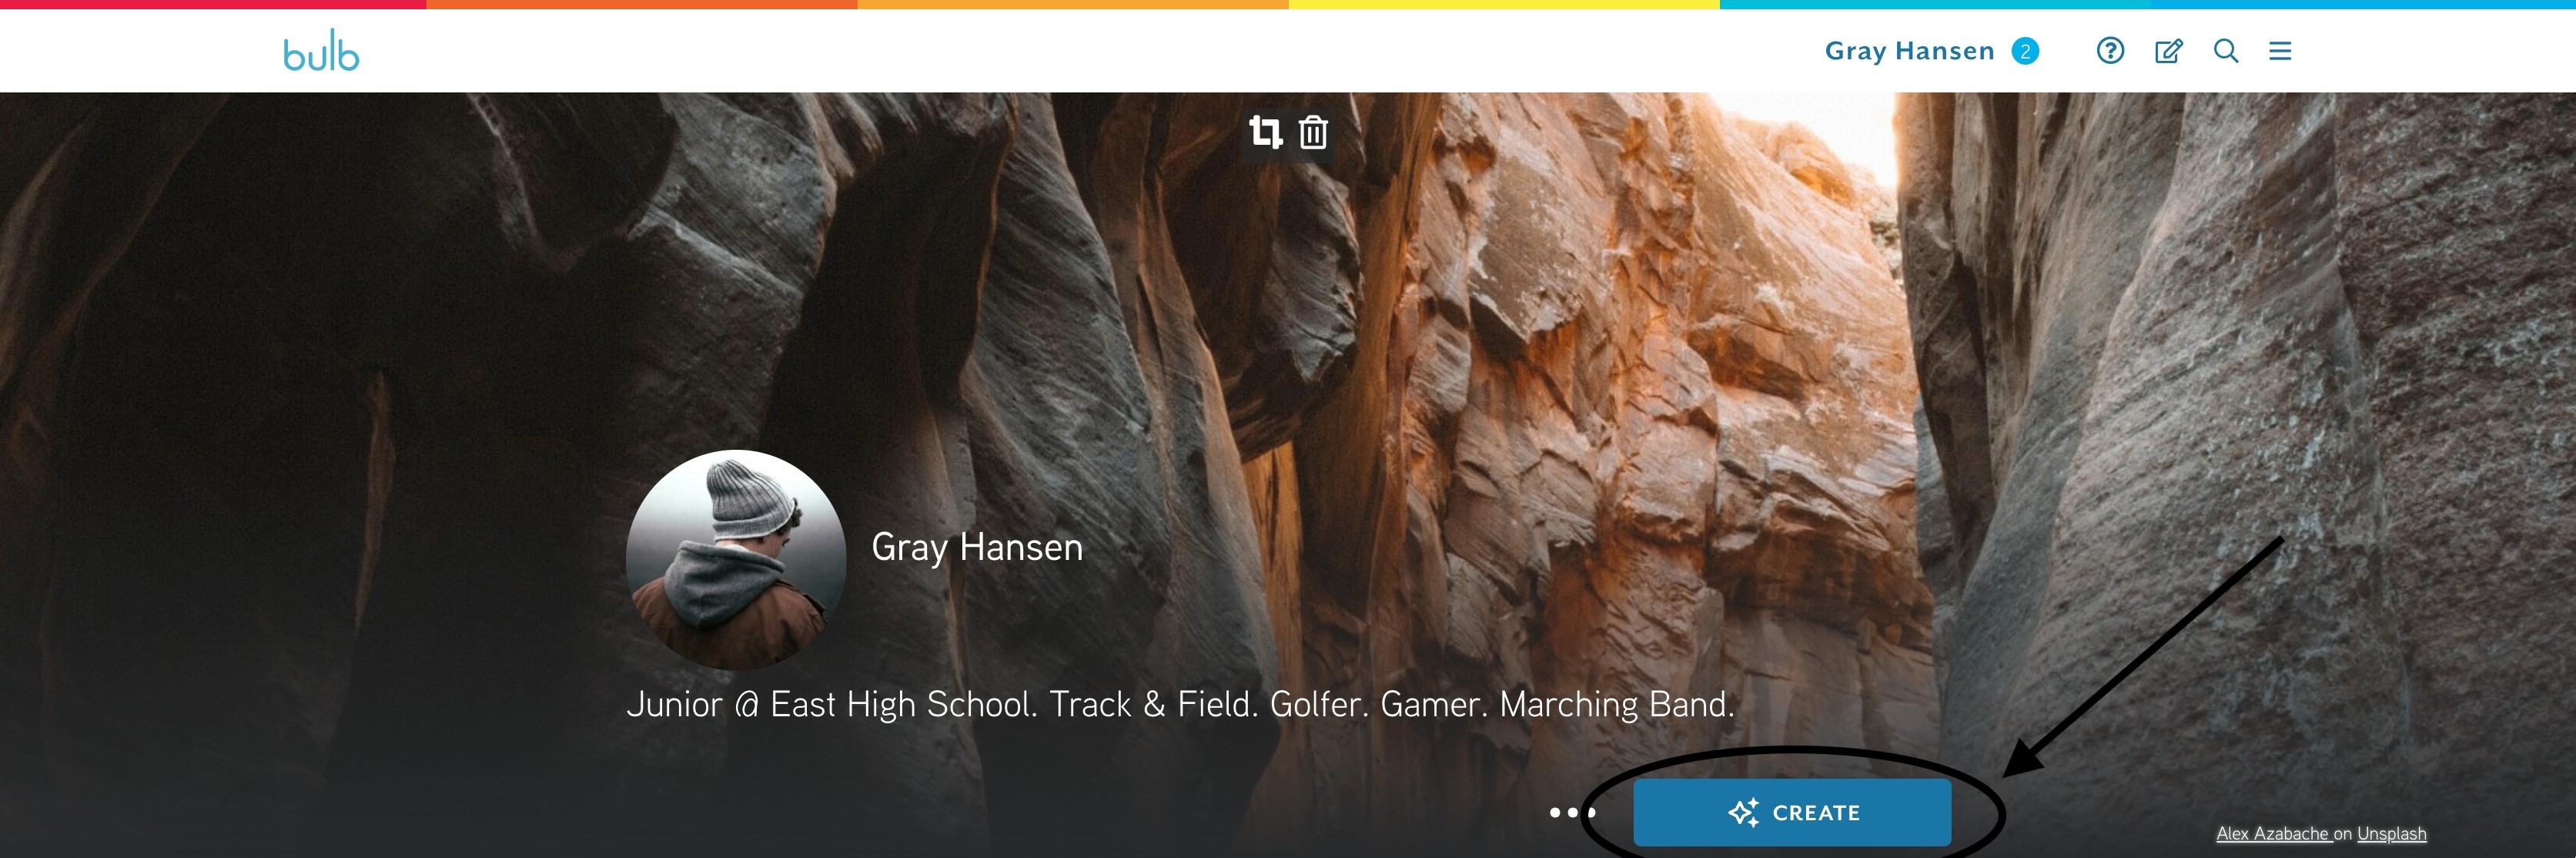Click the bulb logo
This screenshot has width=2576, height=858.
(321, 51)
